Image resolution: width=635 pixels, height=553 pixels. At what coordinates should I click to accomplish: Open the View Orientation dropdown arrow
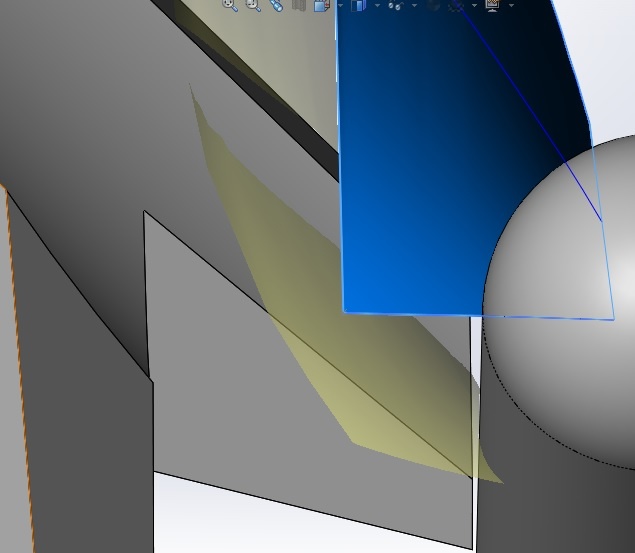coord(341,5)
